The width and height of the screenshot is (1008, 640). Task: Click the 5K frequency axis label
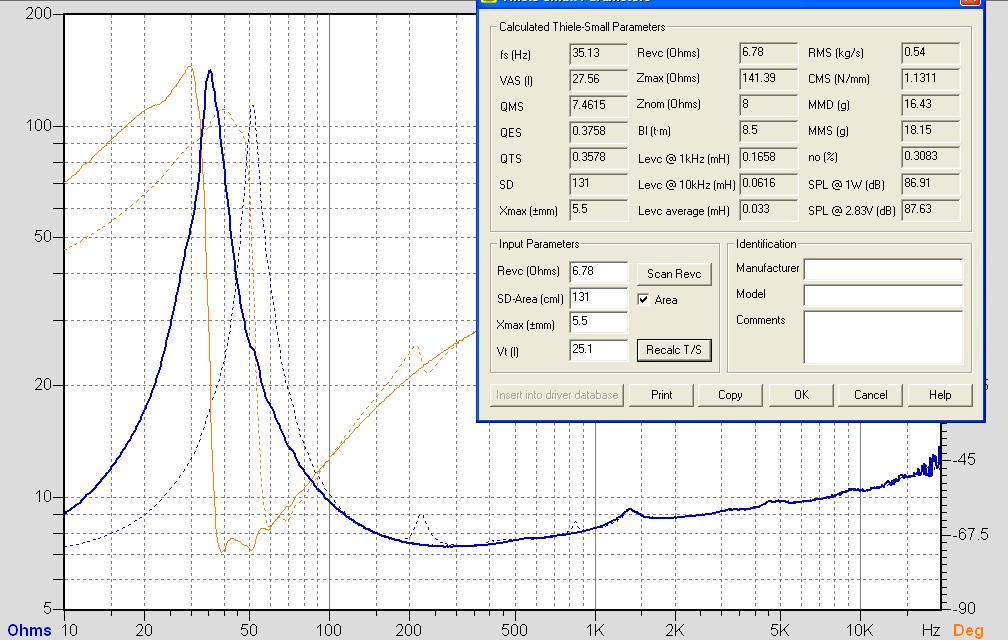(779, 630)
